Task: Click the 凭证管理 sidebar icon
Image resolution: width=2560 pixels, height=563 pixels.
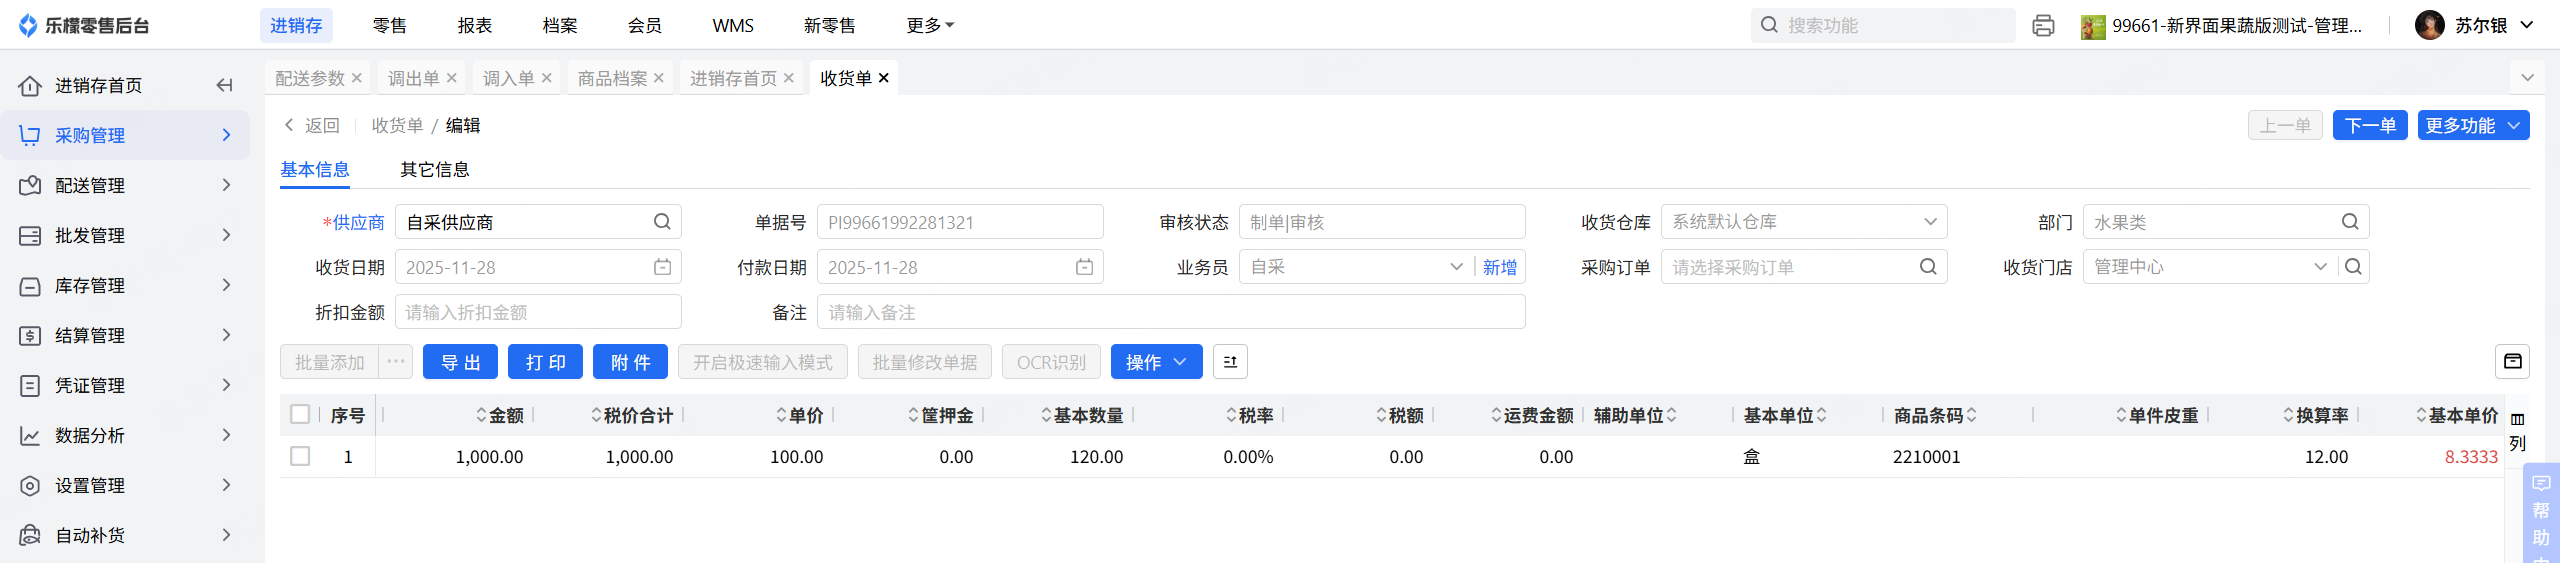Action: tap(30, 385)
